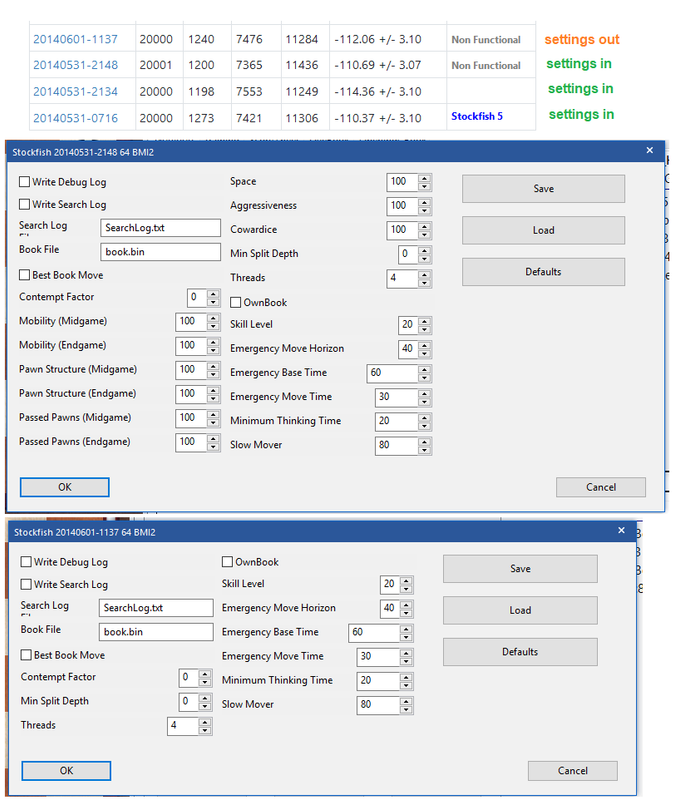Select the -110.37 +/- 3.10 table cell
Image resolution: width=675 pixels, height=800 pixels.
pyautogui.click(x=388, y=118)
